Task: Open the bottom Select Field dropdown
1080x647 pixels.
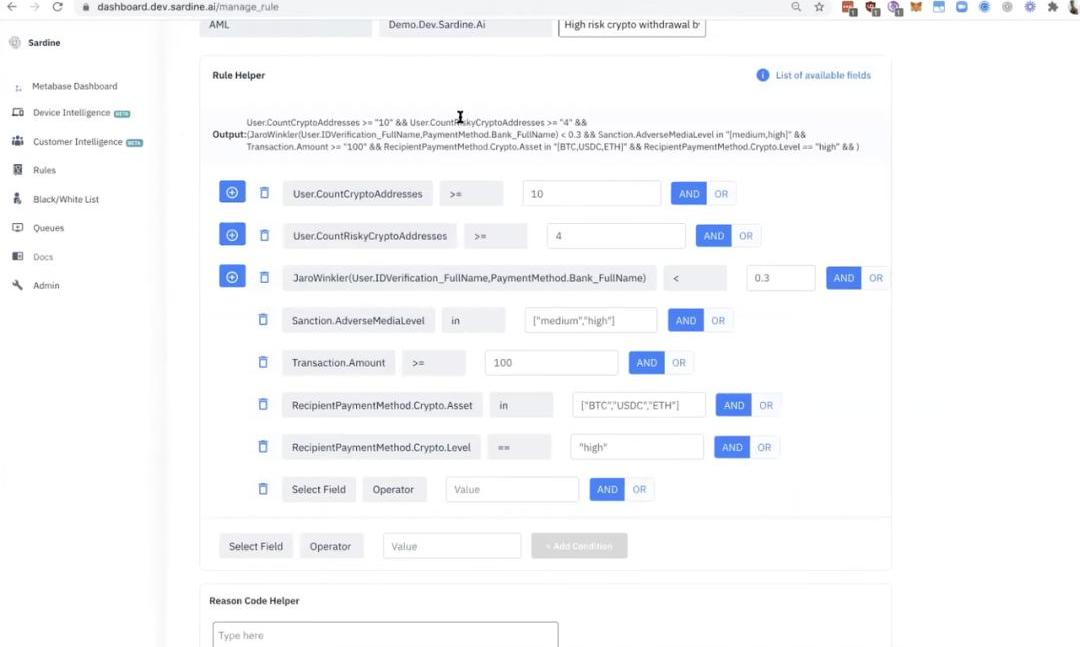Action: [256, 546]
